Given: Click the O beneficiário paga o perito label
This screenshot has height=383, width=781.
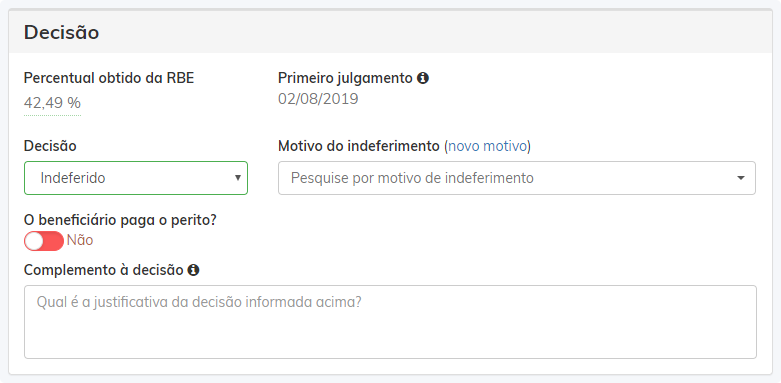Looking at the screenshot, I should point(121,221).
